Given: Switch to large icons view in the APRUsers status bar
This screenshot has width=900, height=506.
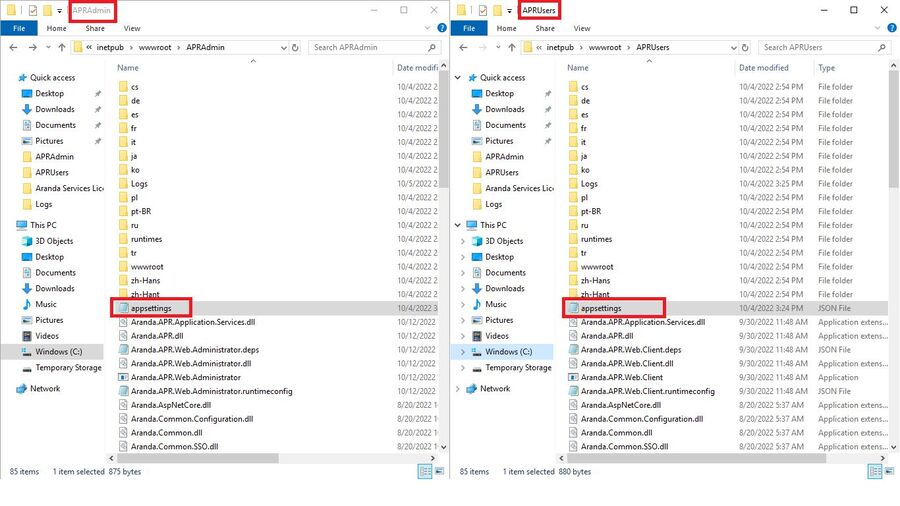Looking at the screenshot, I should pos(889,471).
